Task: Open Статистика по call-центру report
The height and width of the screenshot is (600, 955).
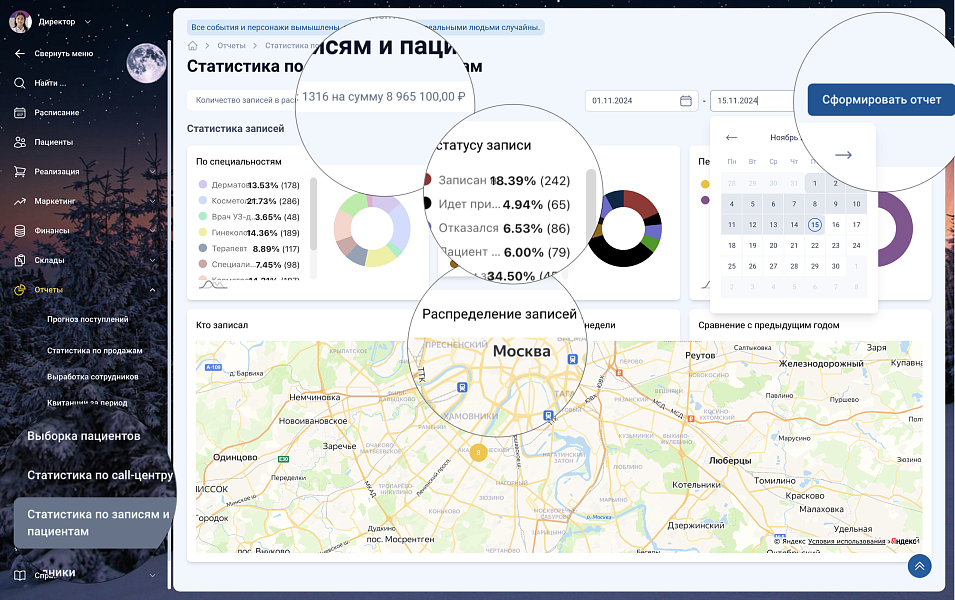Action: [x=100, y=475]
